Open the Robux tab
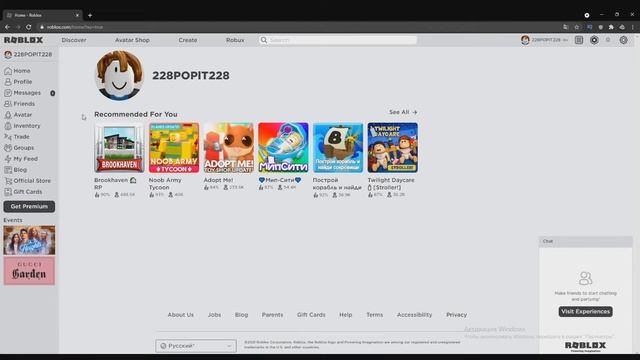The image size is (640, 360). click(235, 40)
